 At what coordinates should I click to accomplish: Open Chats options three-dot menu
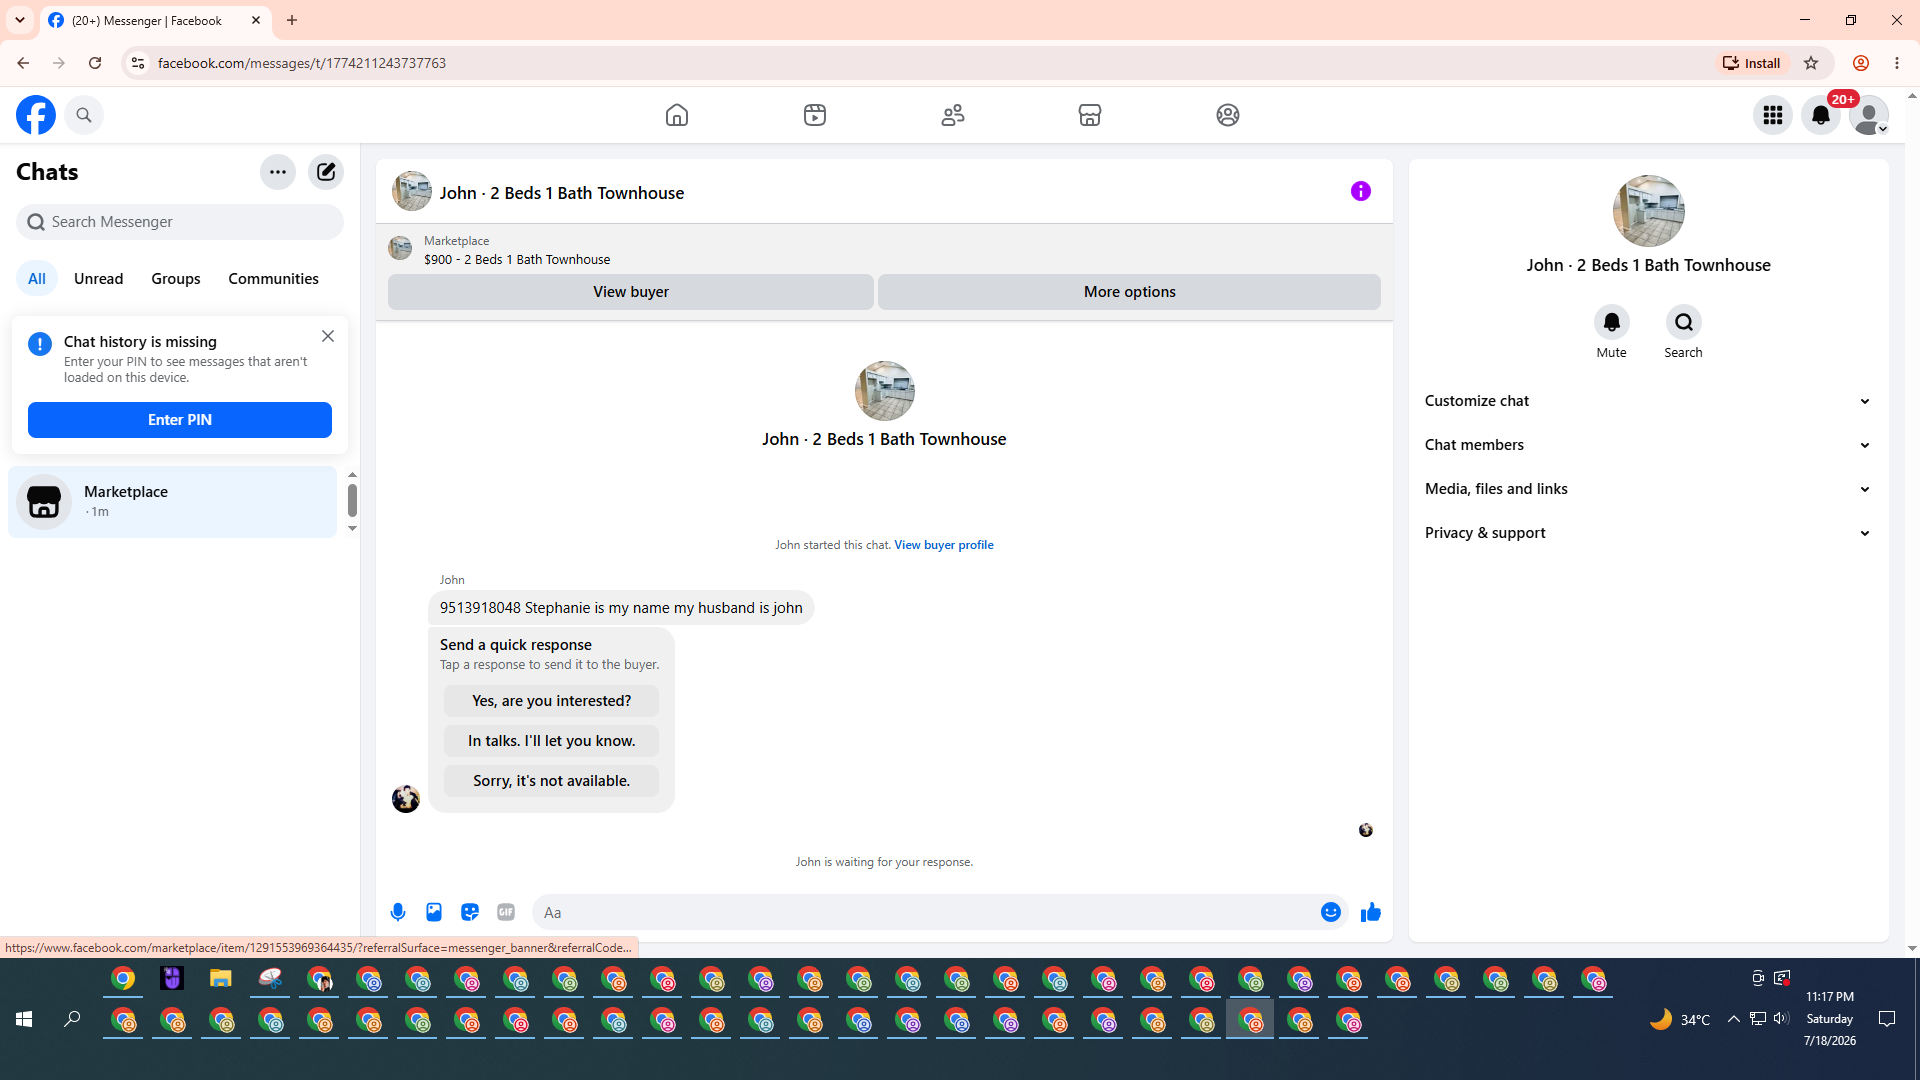[278, 172]
